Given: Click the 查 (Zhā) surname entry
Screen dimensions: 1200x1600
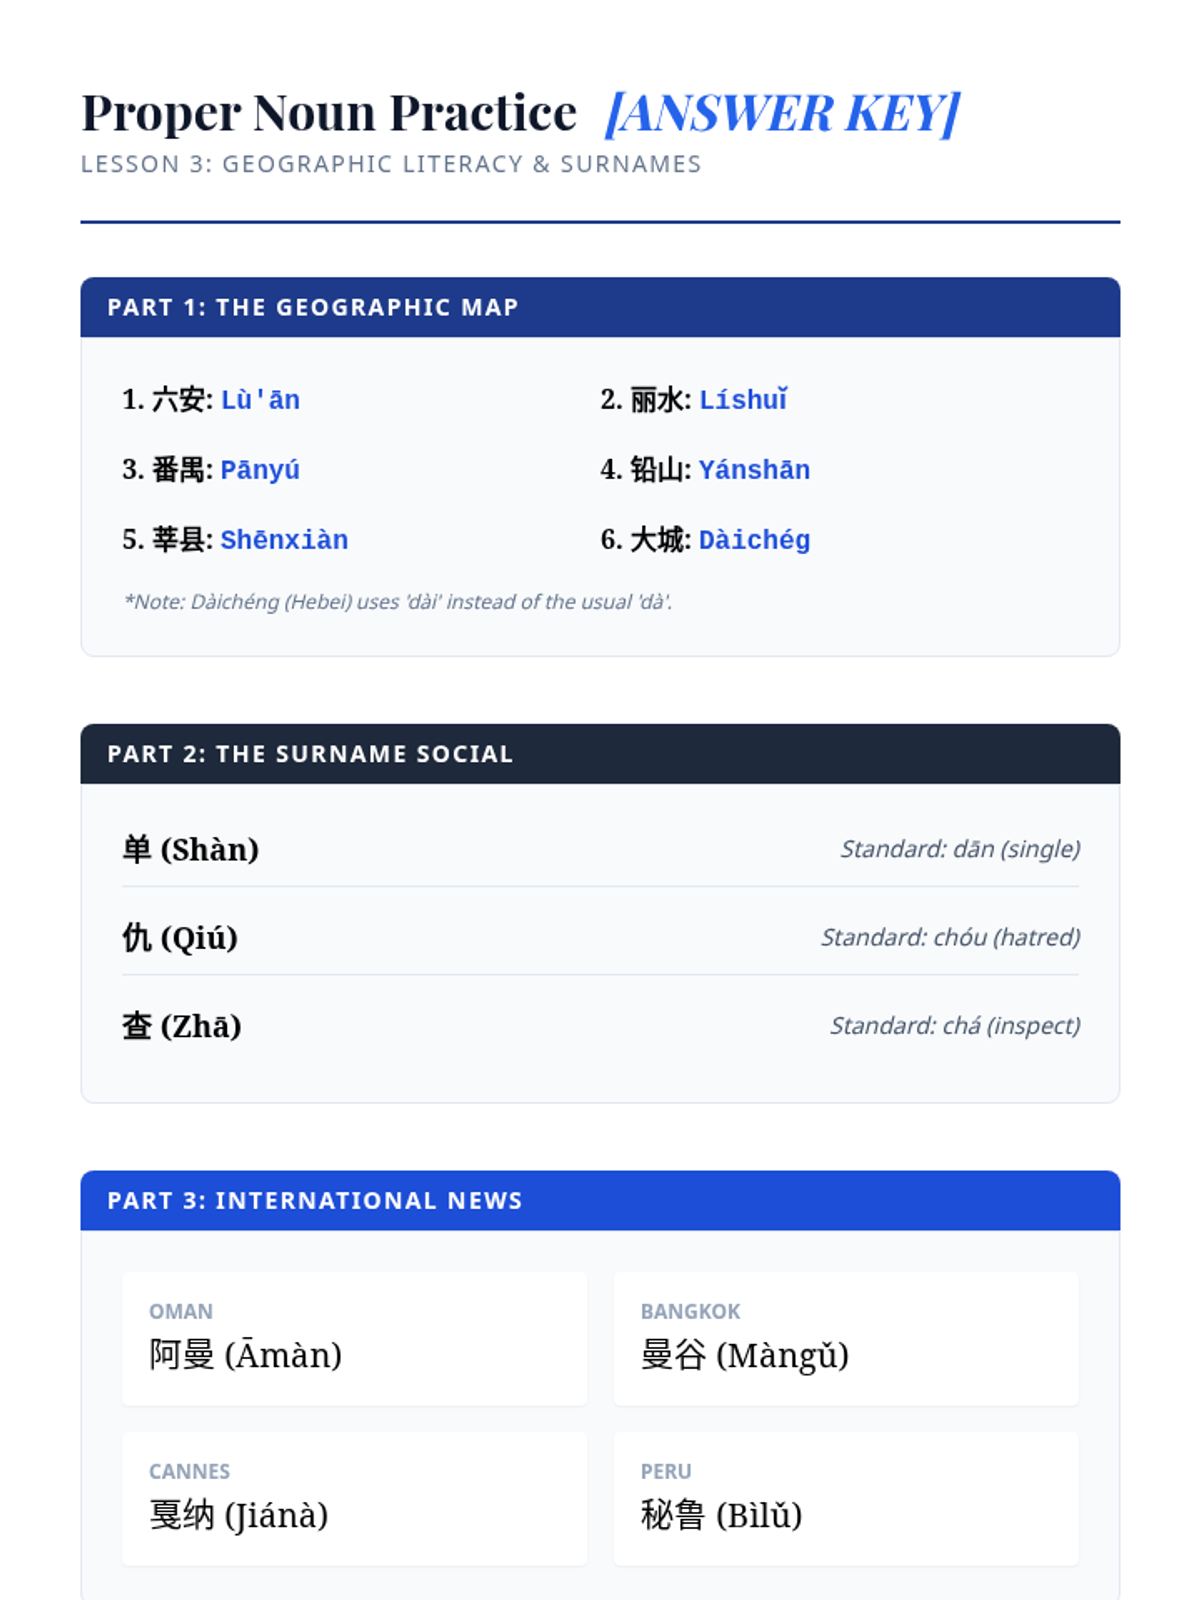Looking at the screenshot, I should 182,1026.
